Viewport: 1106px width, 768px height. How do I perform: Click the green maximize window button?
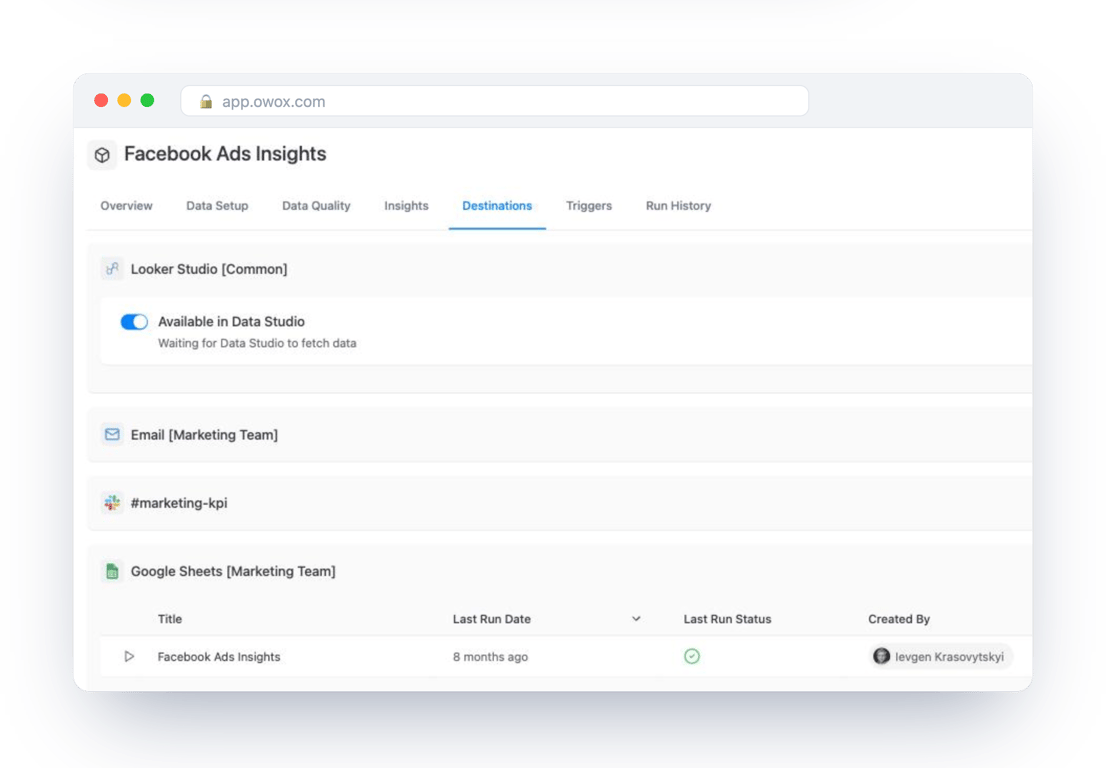tap(147, 100)
